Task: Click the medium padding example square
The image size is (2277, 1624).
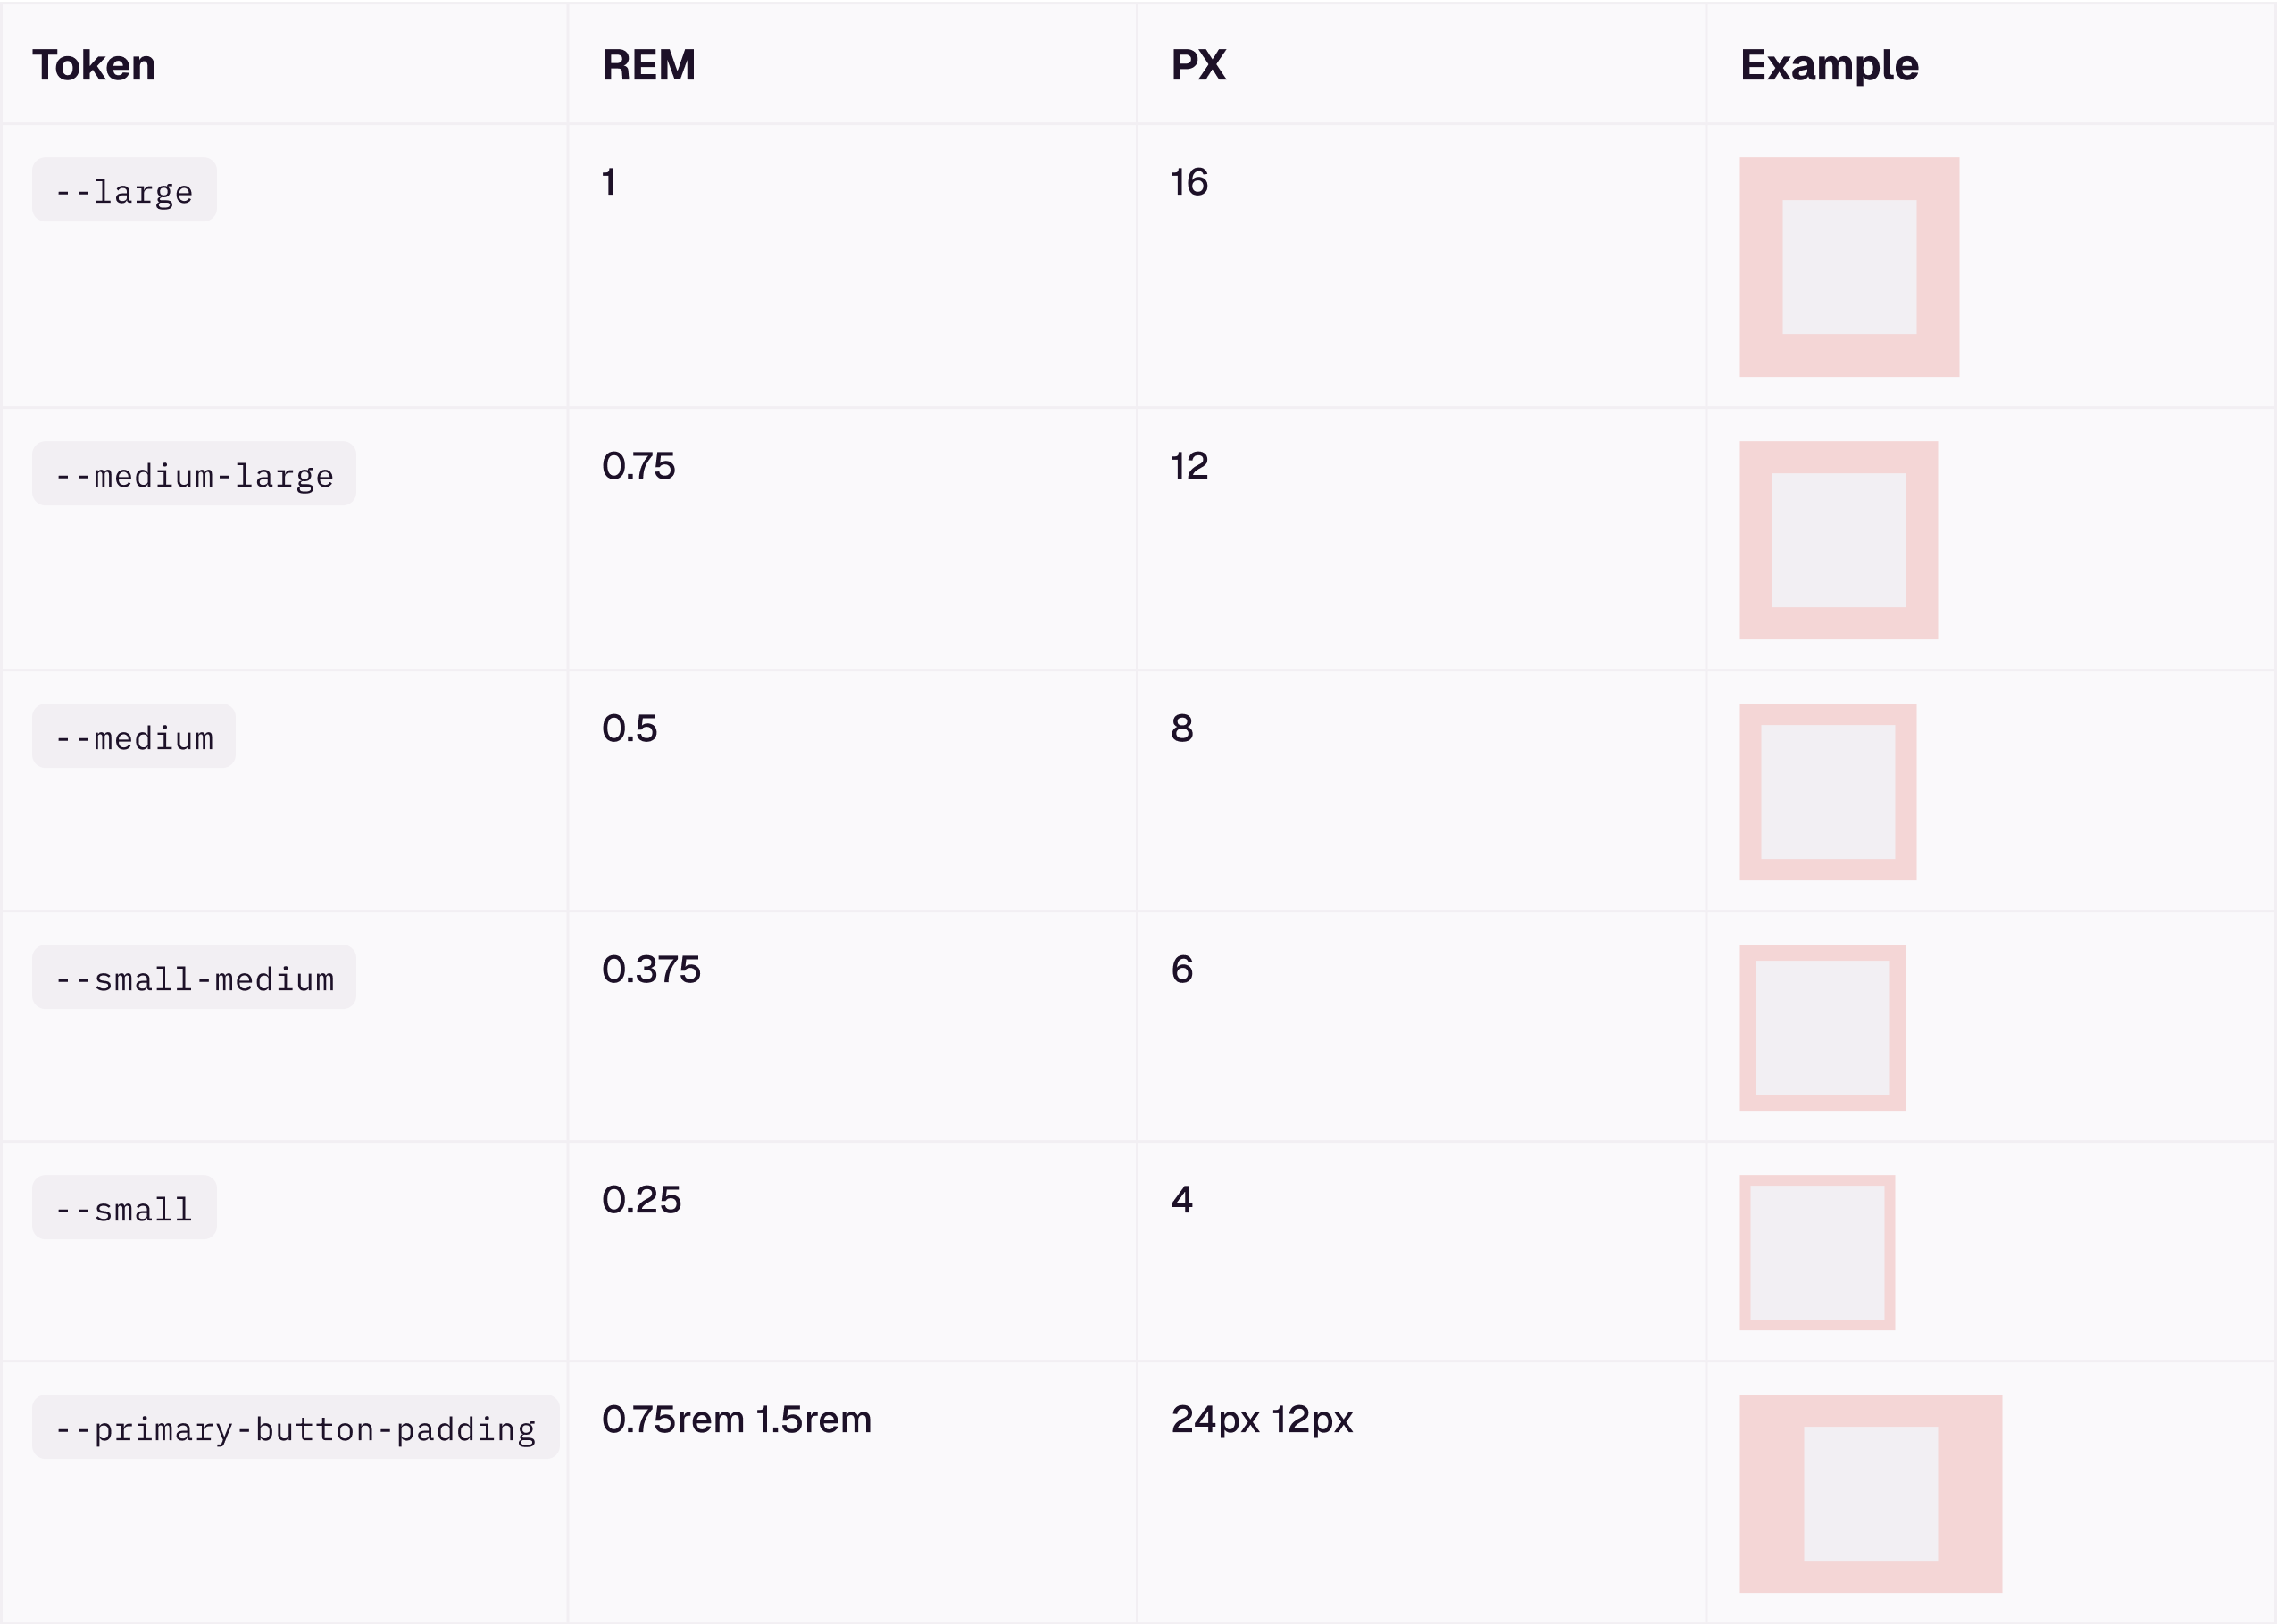Action: pos(1827,792)
